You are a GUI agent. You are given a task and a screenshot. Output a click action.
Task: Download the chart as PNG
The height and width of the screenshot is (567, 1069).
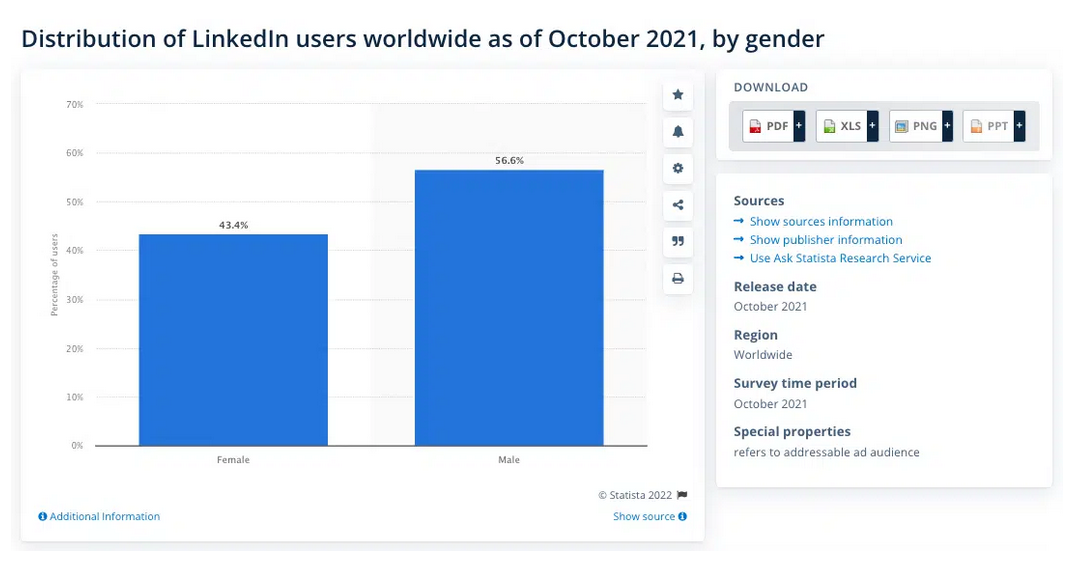click(x=915, y=126)
